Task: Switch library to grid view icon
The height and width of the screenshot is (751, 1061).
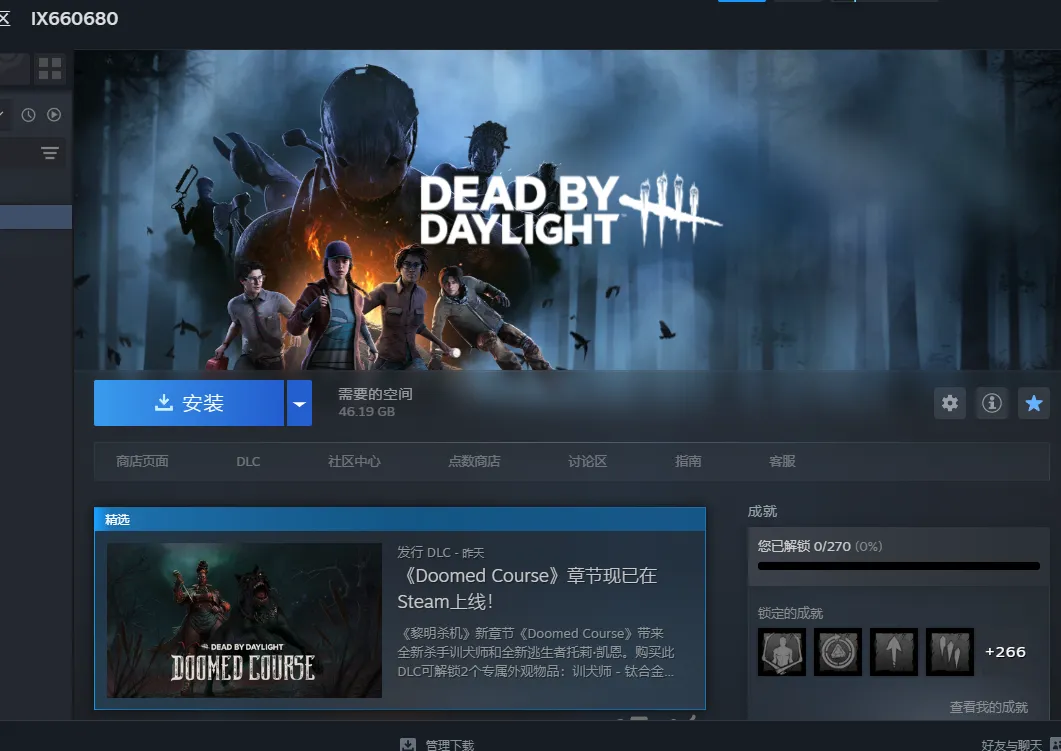Action: (x=49, y=69)
